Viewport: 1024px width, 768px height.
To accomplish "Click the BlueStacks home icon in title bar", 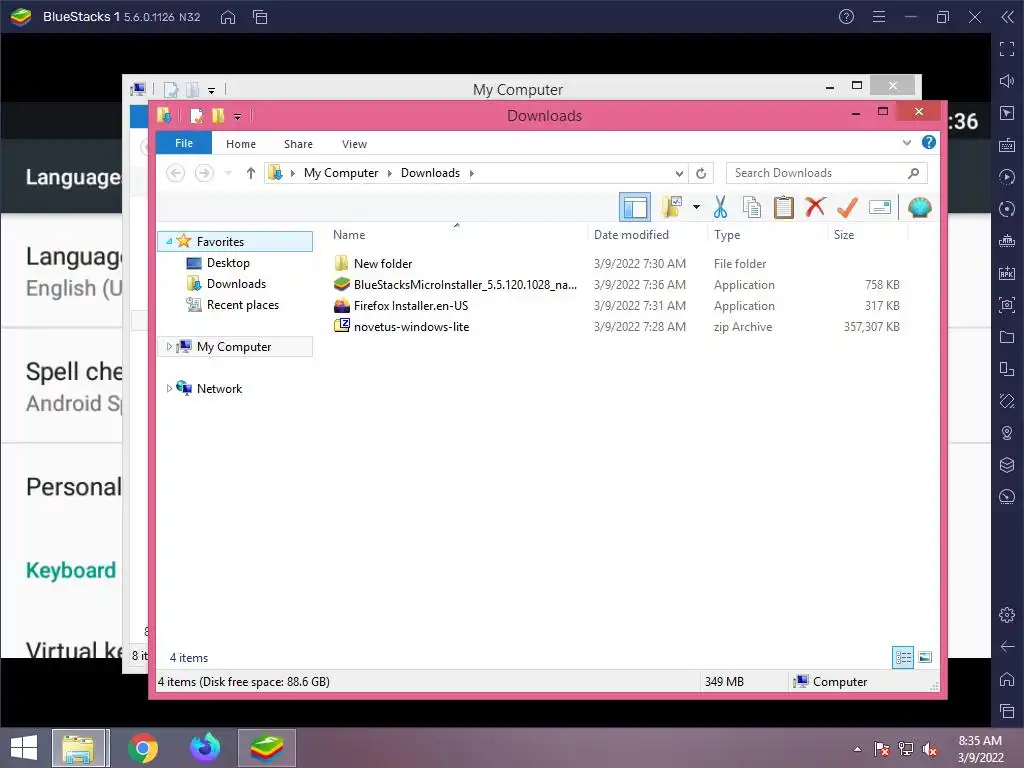I will (228, 17).
